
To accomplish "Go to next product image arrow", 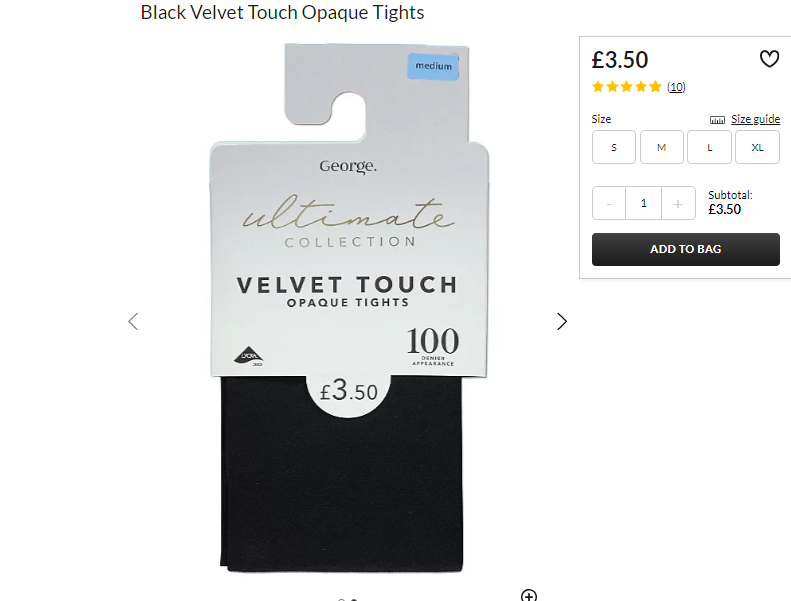I will pyautogui.click(x=561, y=321).
